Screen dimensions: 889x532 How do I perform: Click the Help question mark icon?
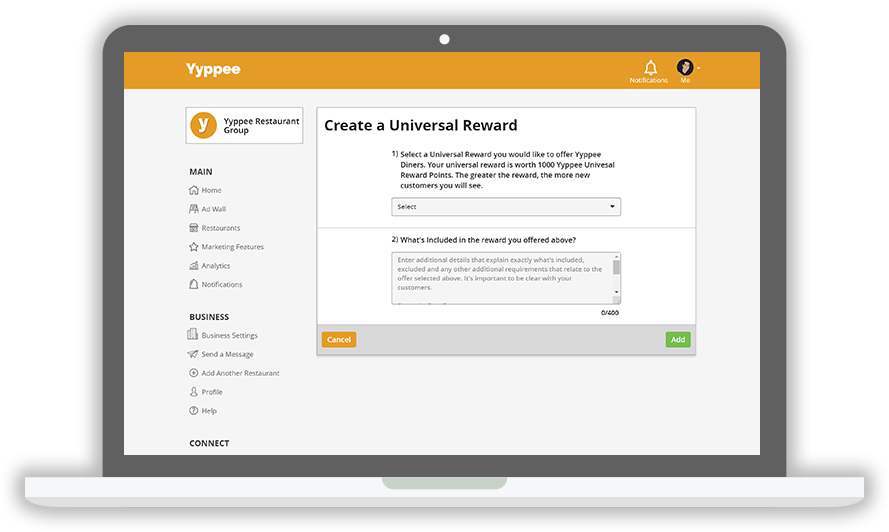coord(193,411)
